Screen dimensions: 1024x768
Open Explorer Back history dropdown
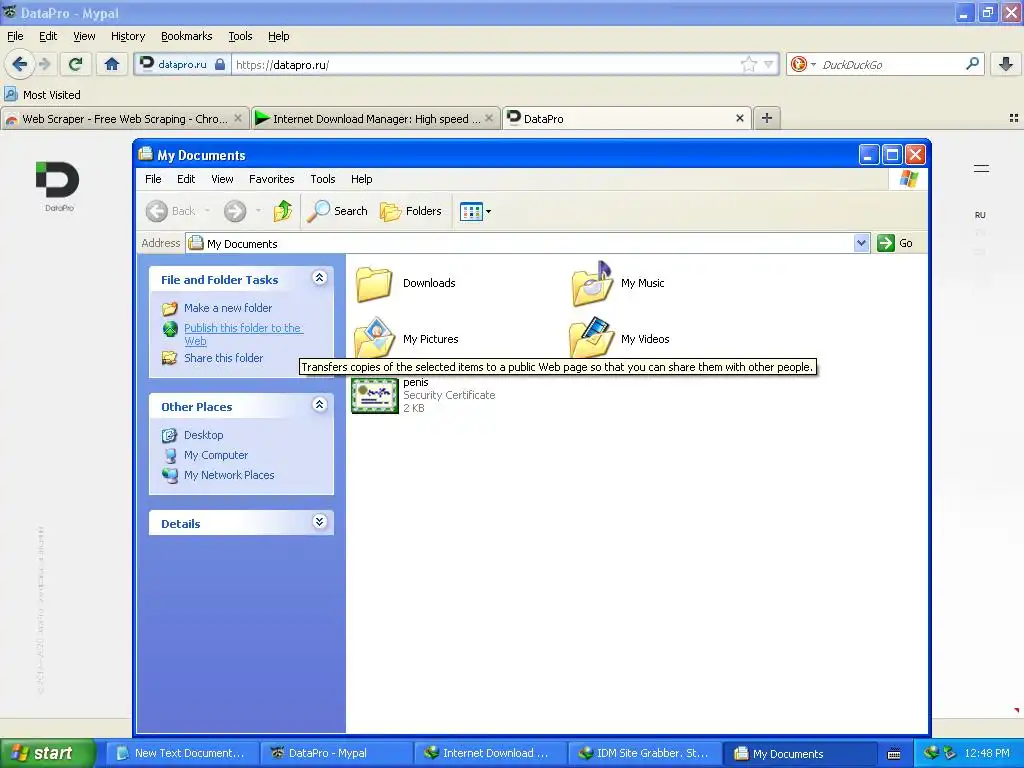pos(208,211)
